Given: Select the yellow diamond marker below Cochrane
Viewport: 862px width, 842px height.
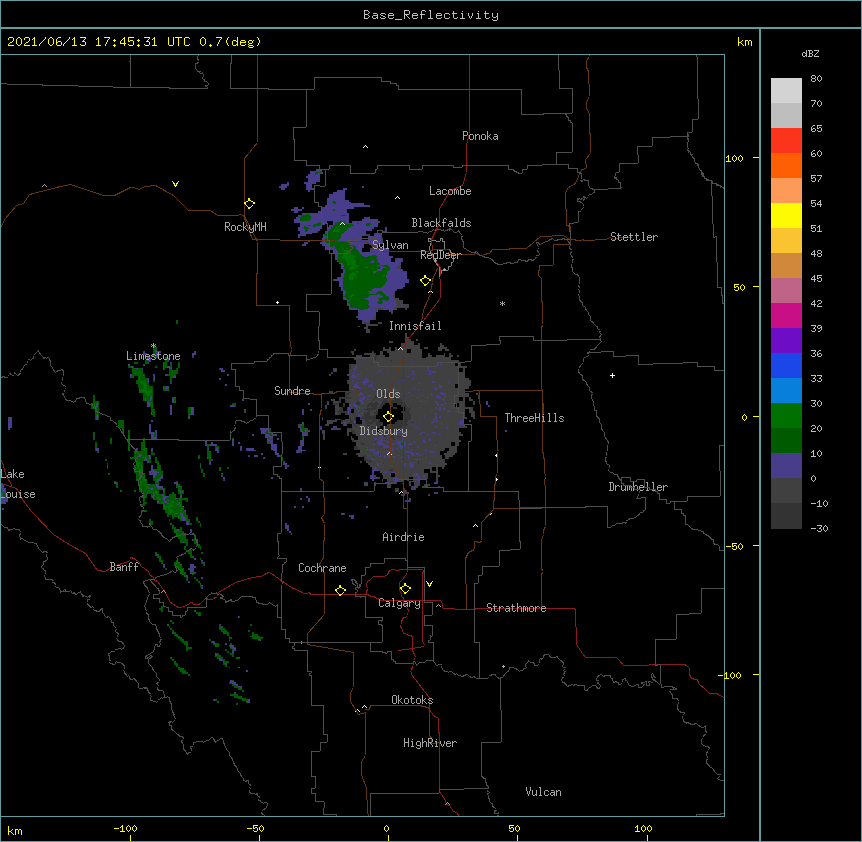Looking at the screenshot, I should click(x=340, y=591).
